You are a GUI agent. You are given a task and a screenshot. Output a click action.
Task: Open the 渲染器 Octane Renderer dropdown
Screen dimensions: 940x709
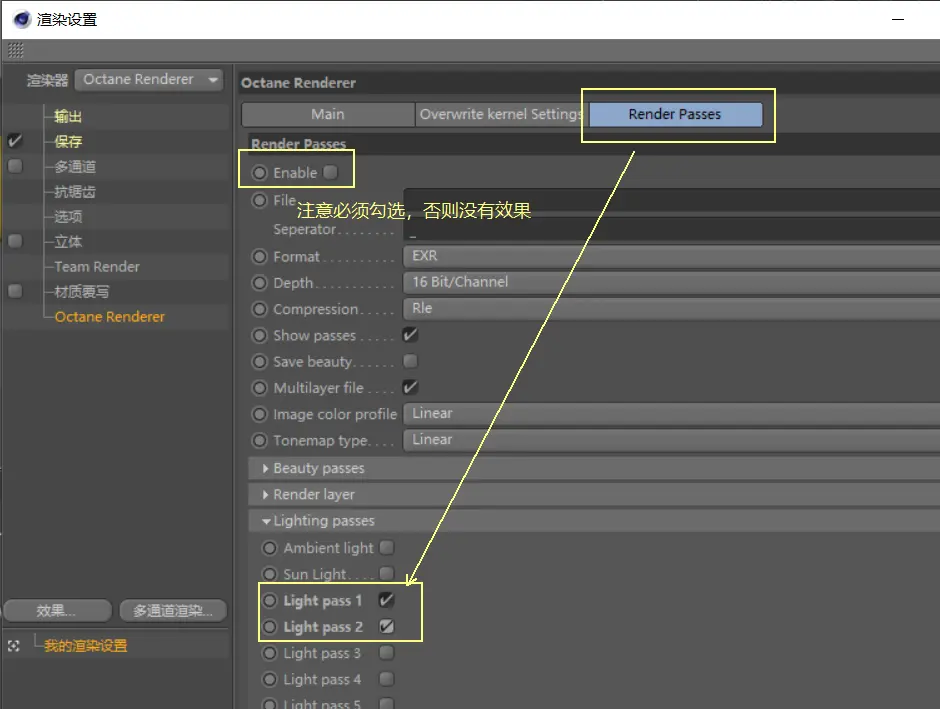pyautogui.click(x=149, y=80)
